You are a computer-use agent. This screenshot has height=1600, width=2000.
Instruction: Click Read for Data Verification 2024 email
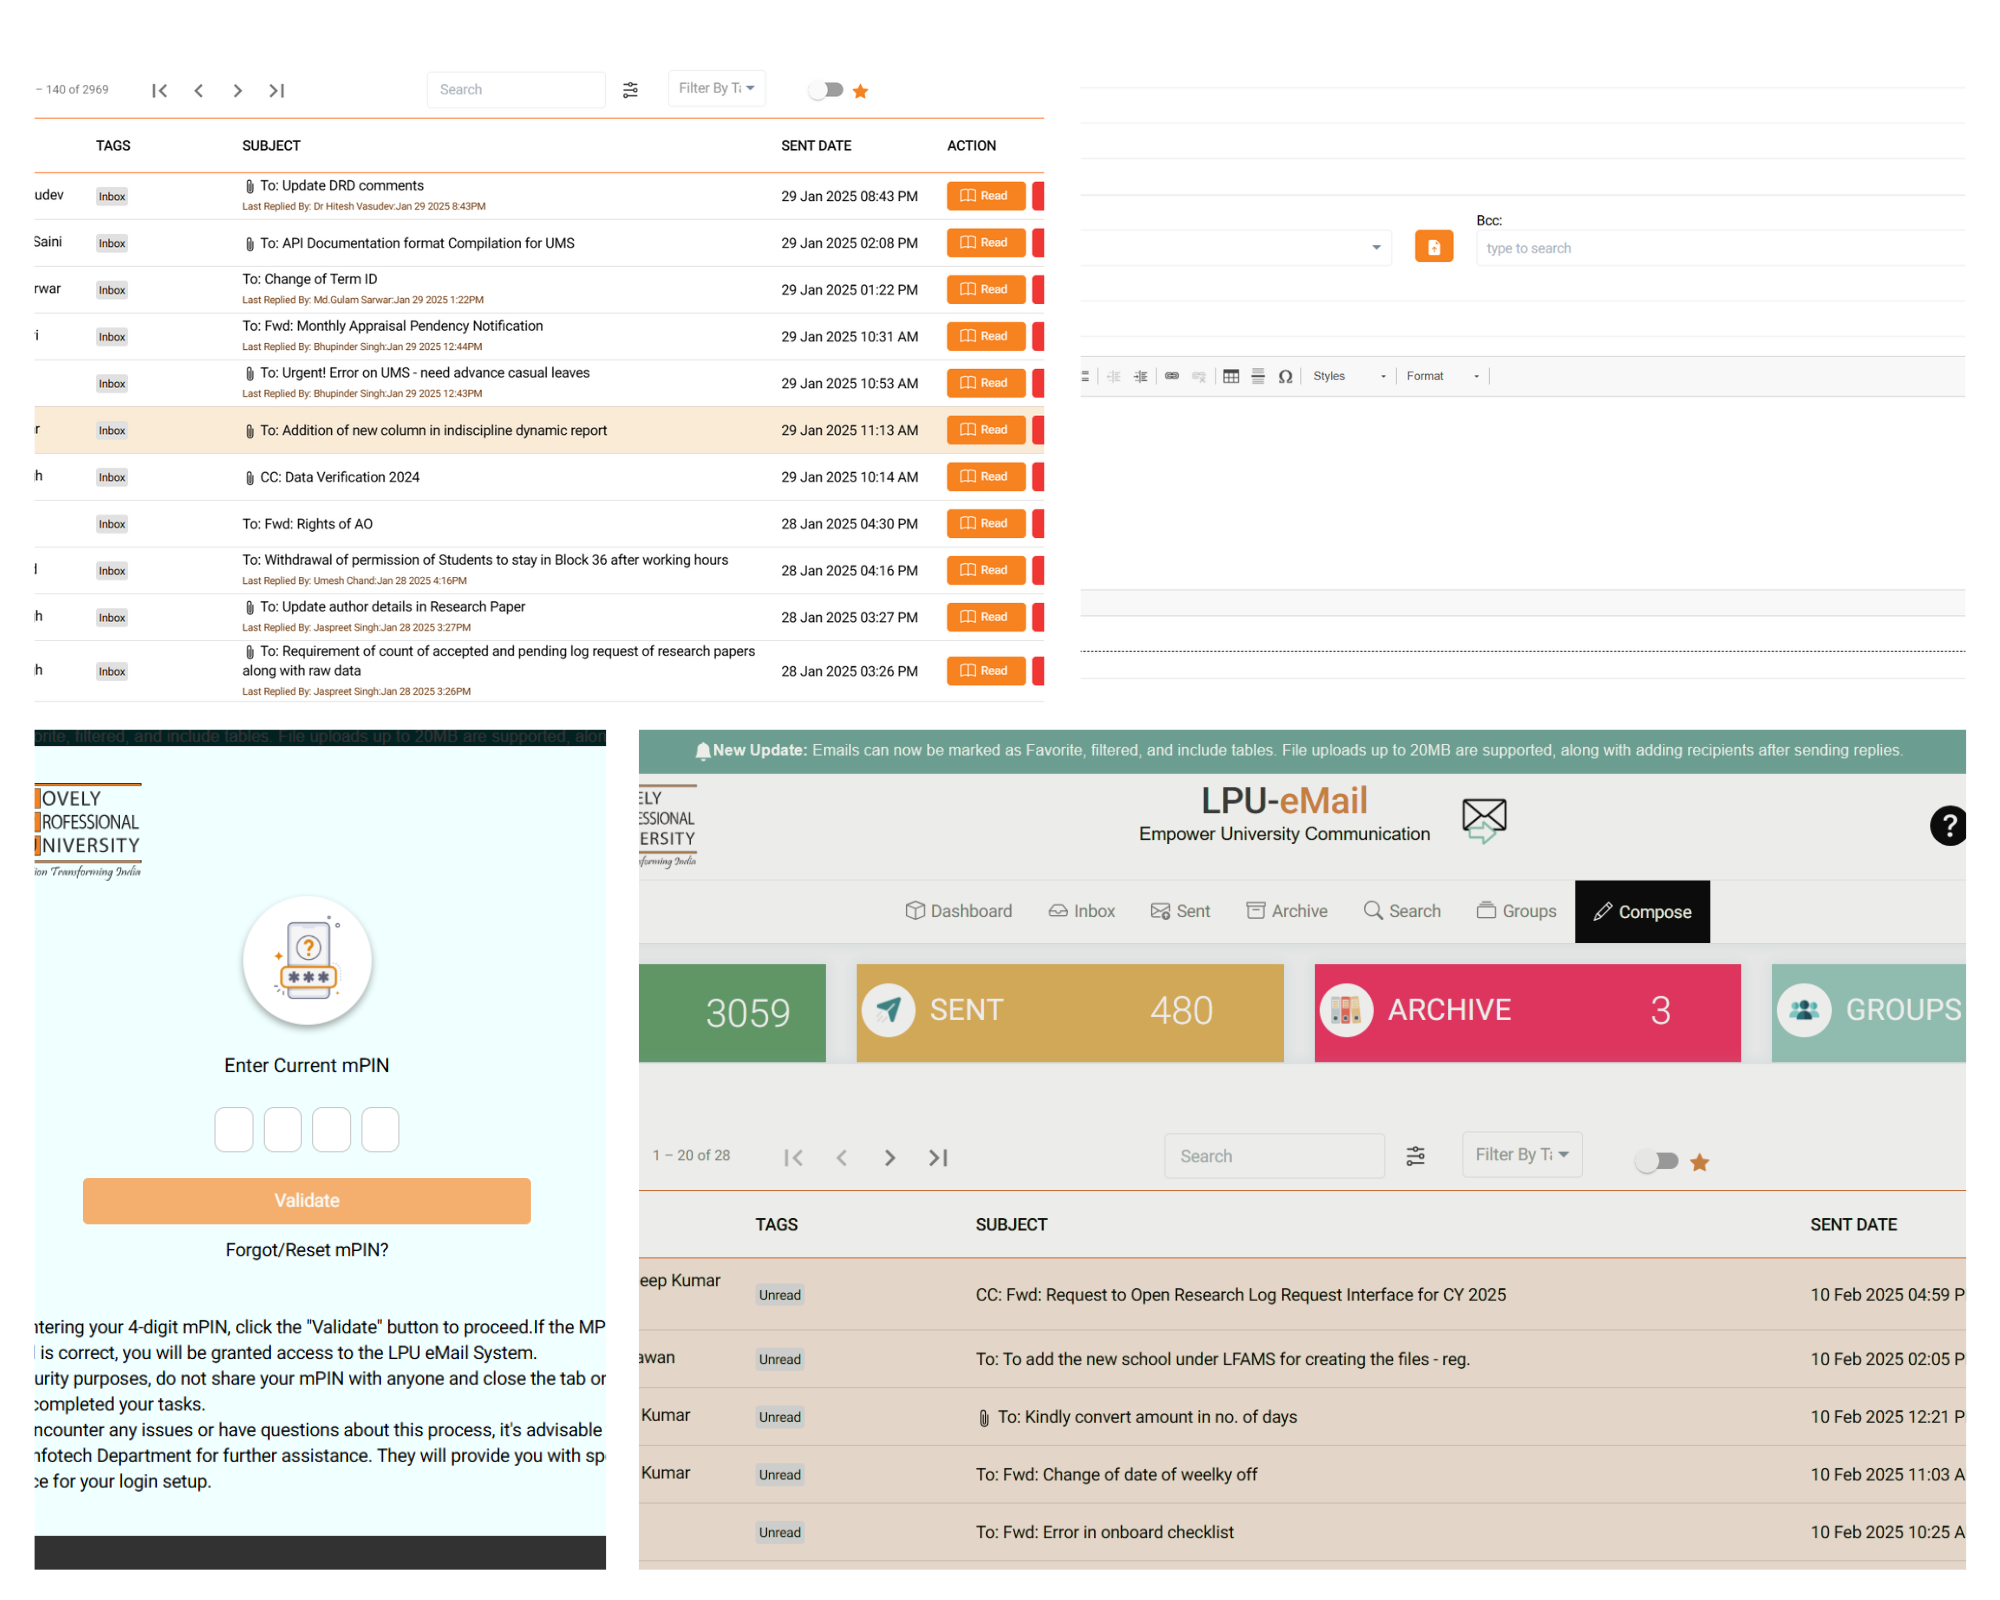(986, 477)
